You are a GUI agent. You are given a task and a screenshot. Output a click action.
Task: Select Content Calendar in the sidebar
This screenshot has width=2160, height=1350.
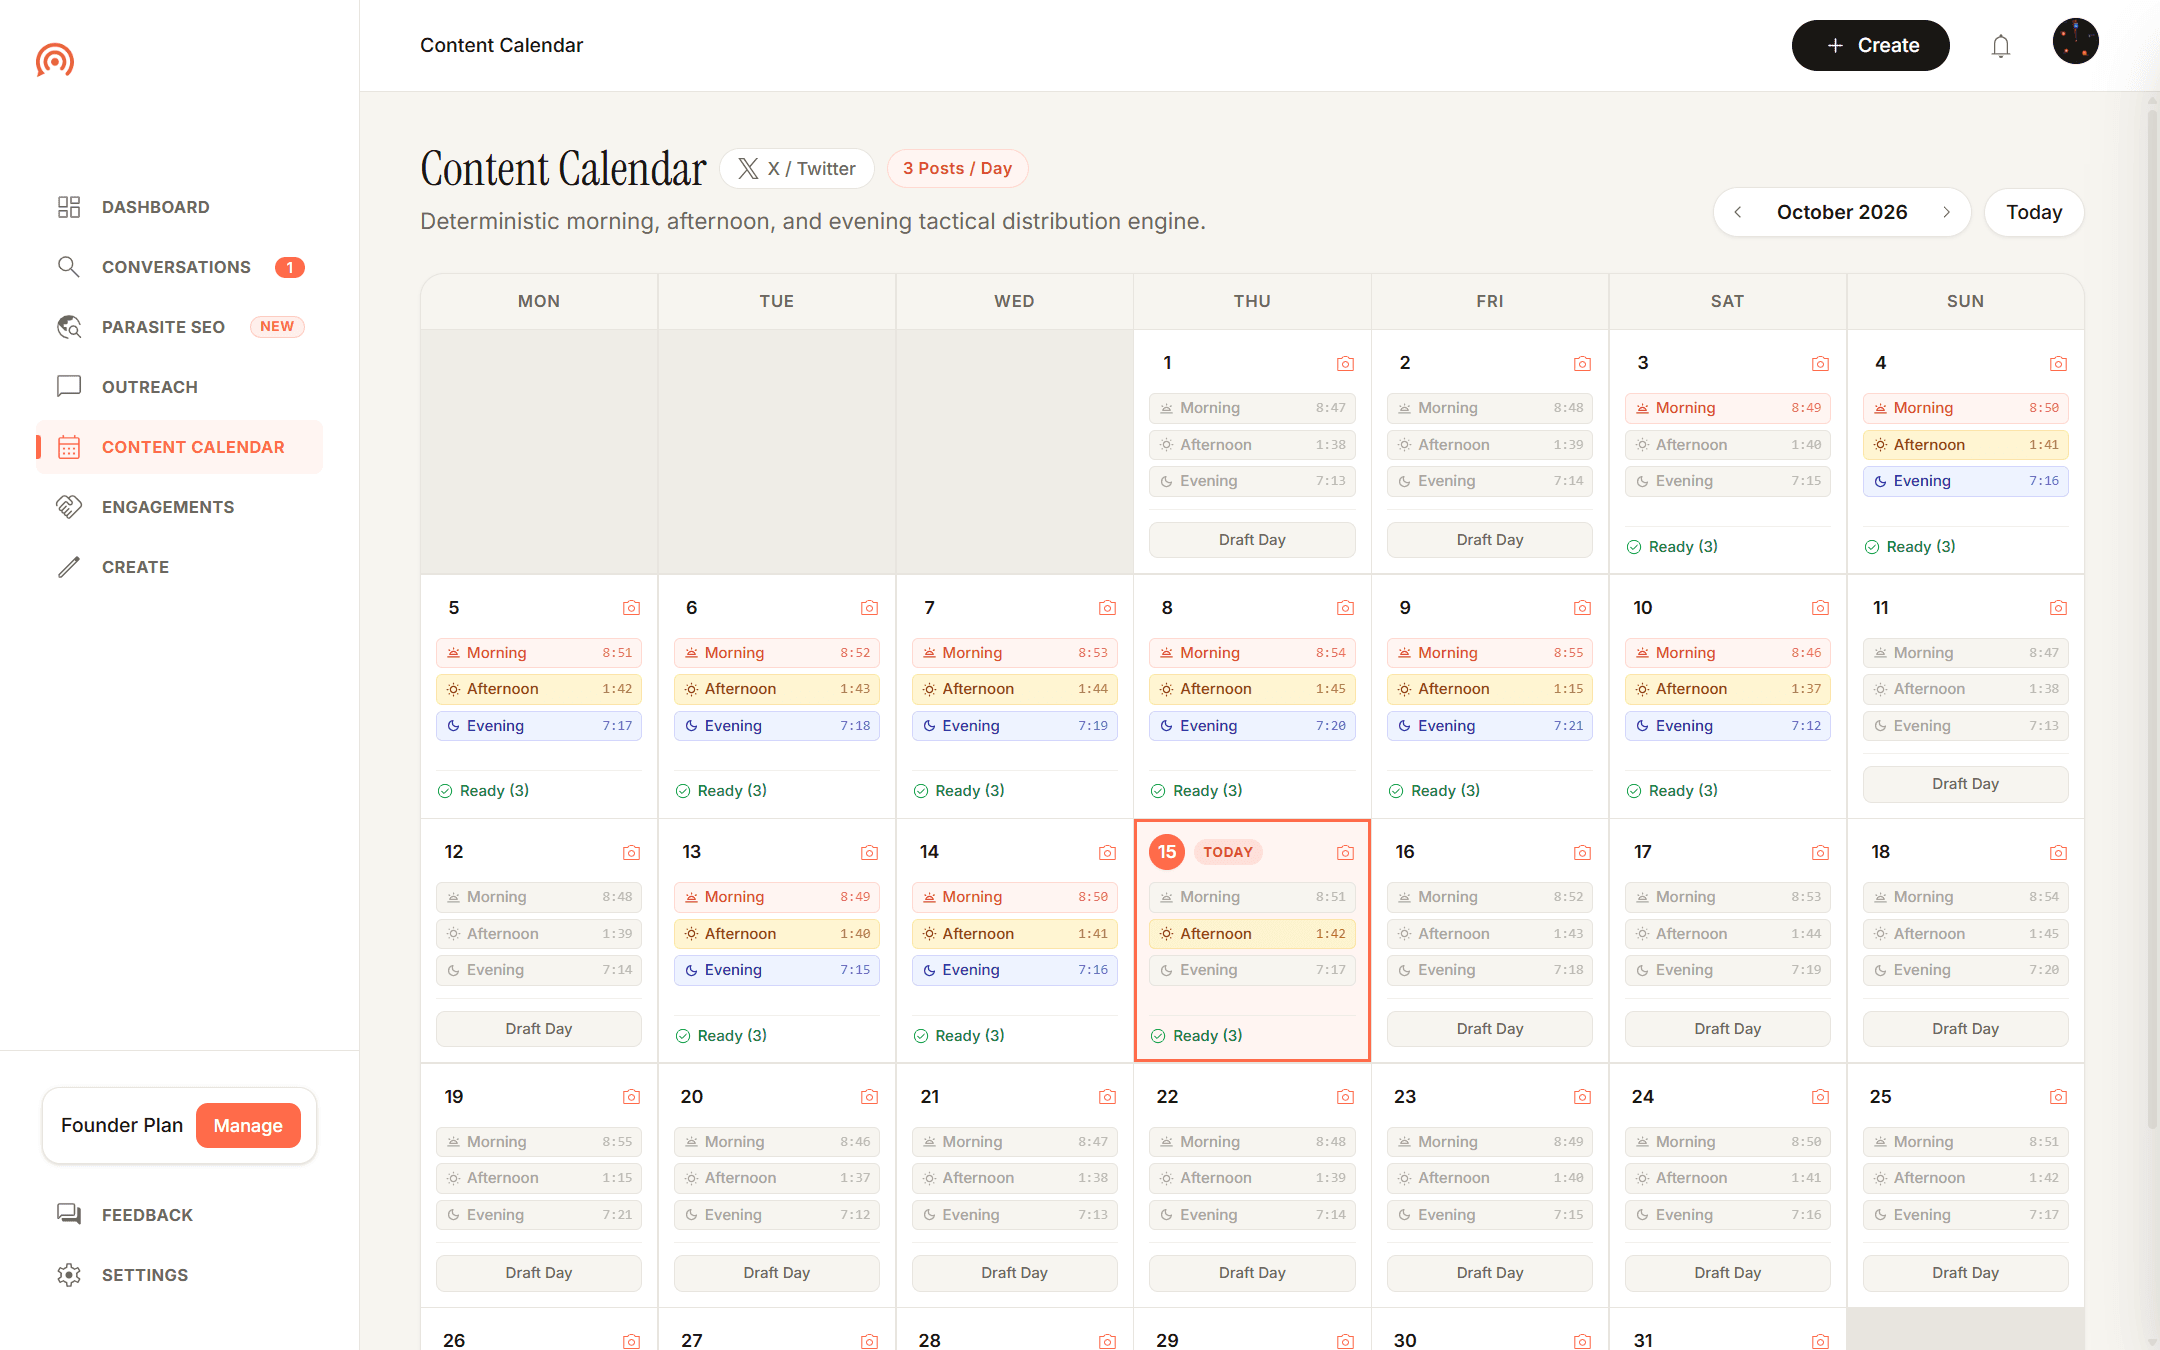point(180,447)
